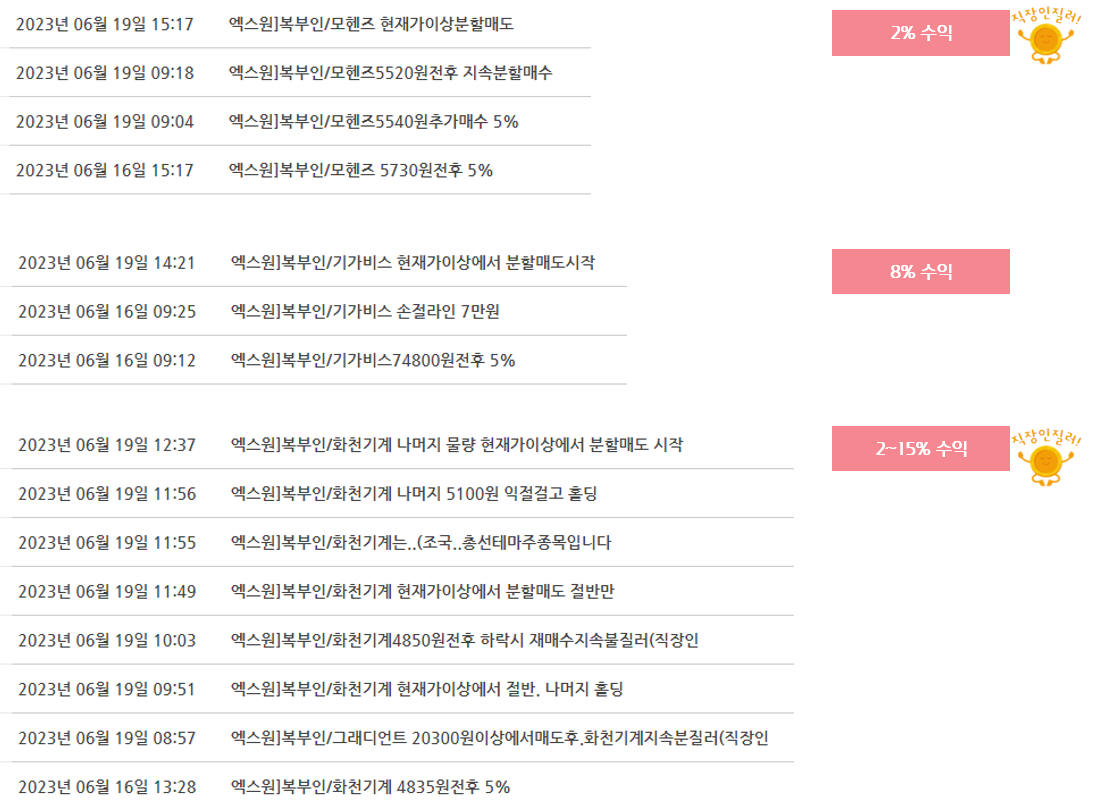Click the 2% 수익 badge
The width and height of the screenshot is (1098, 803).
pyautogui.click(x=920, y=33)
